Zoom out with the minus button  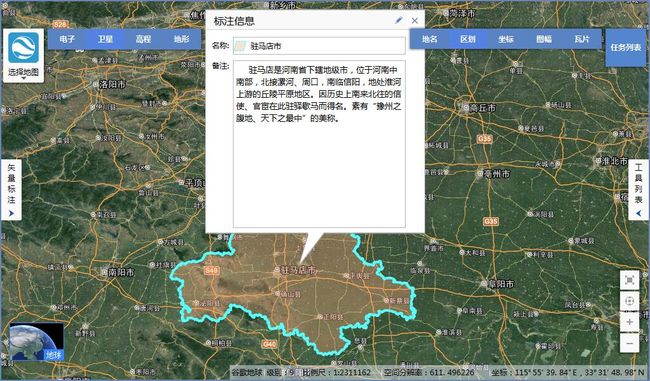(629, 343)
